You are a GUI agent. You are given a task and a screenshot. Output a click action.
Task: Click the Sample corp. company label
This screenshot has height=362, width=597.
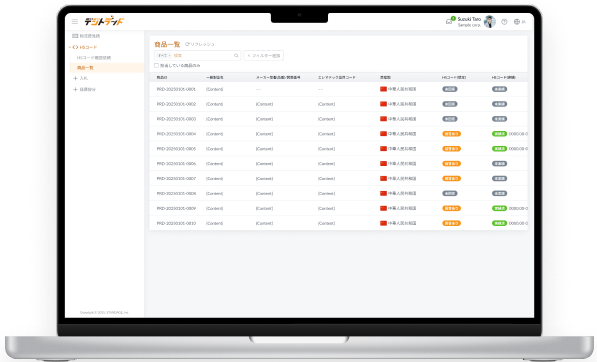(469, 25)
